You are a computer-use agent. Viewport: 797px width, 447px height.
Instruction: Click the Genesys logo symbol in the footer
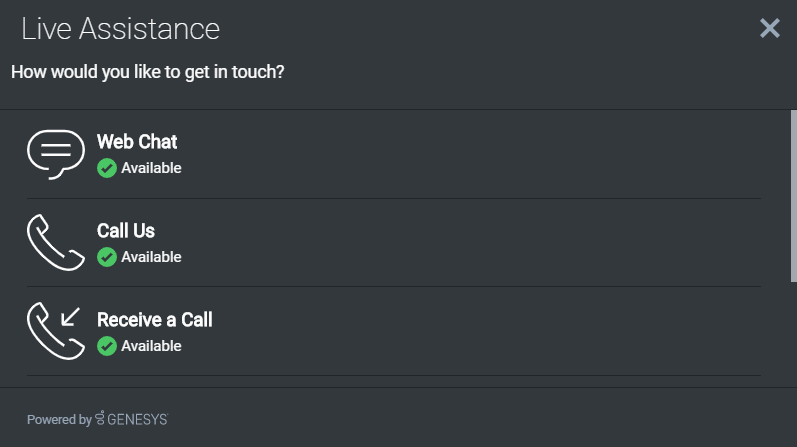point(100,419)
